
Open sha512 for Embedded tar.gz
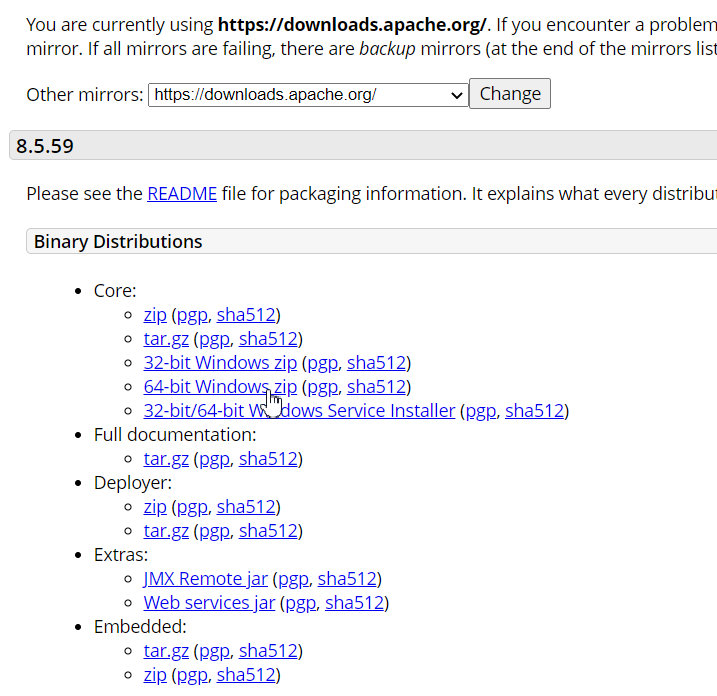268,651
